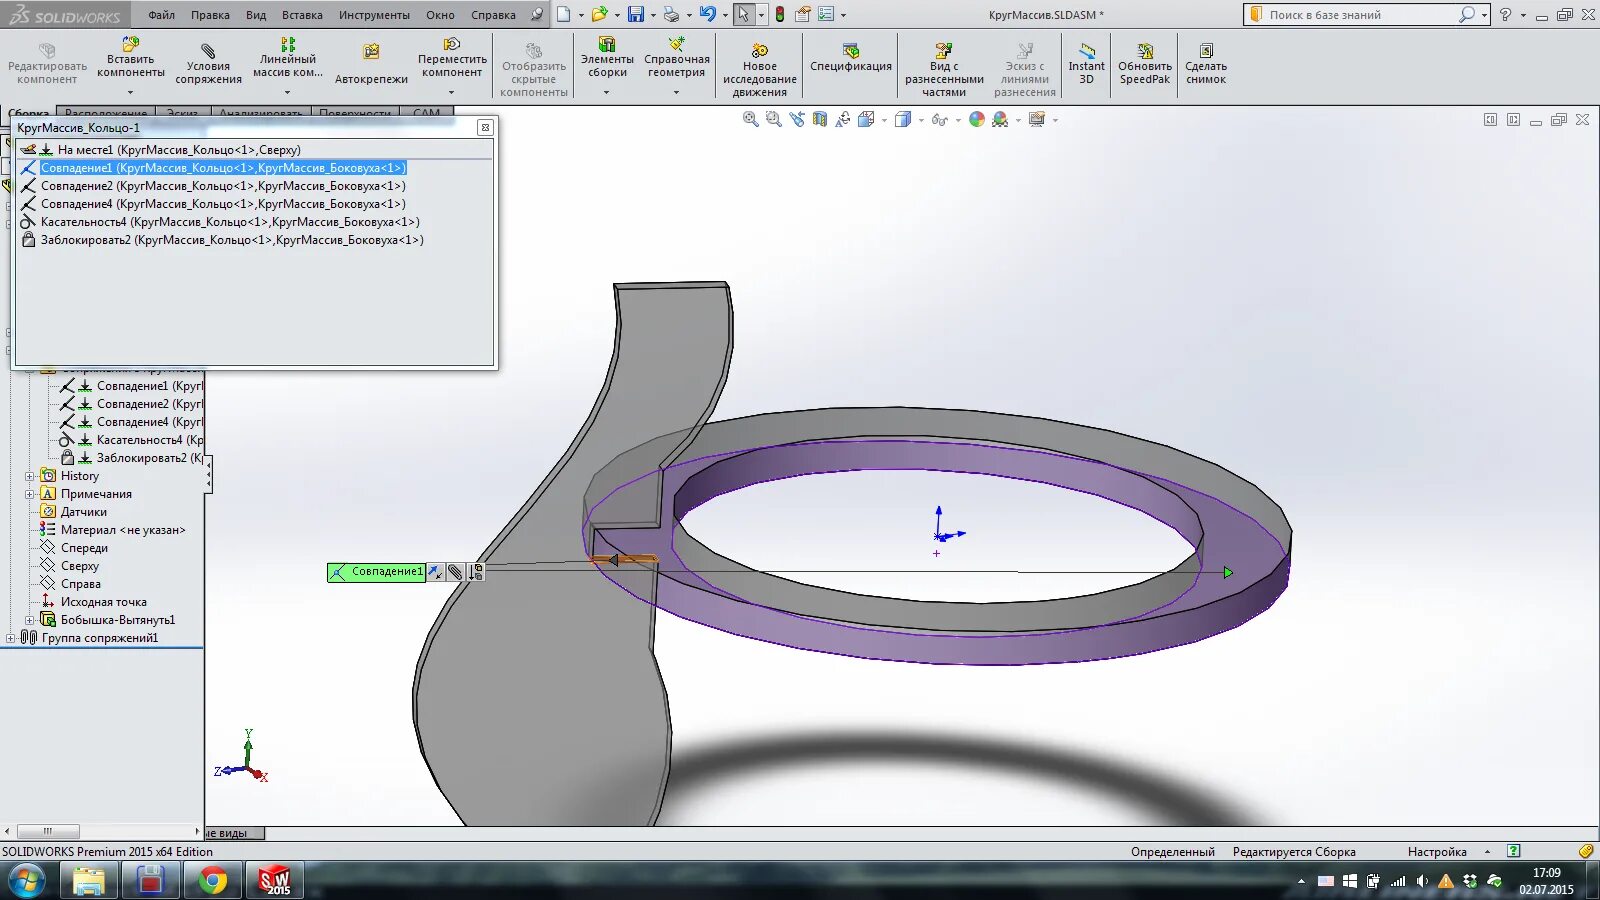Expand the Бобышка-Вытянуть1 feature node
Viewport: 1600px width, 900px height.
[x=30, y=620]
